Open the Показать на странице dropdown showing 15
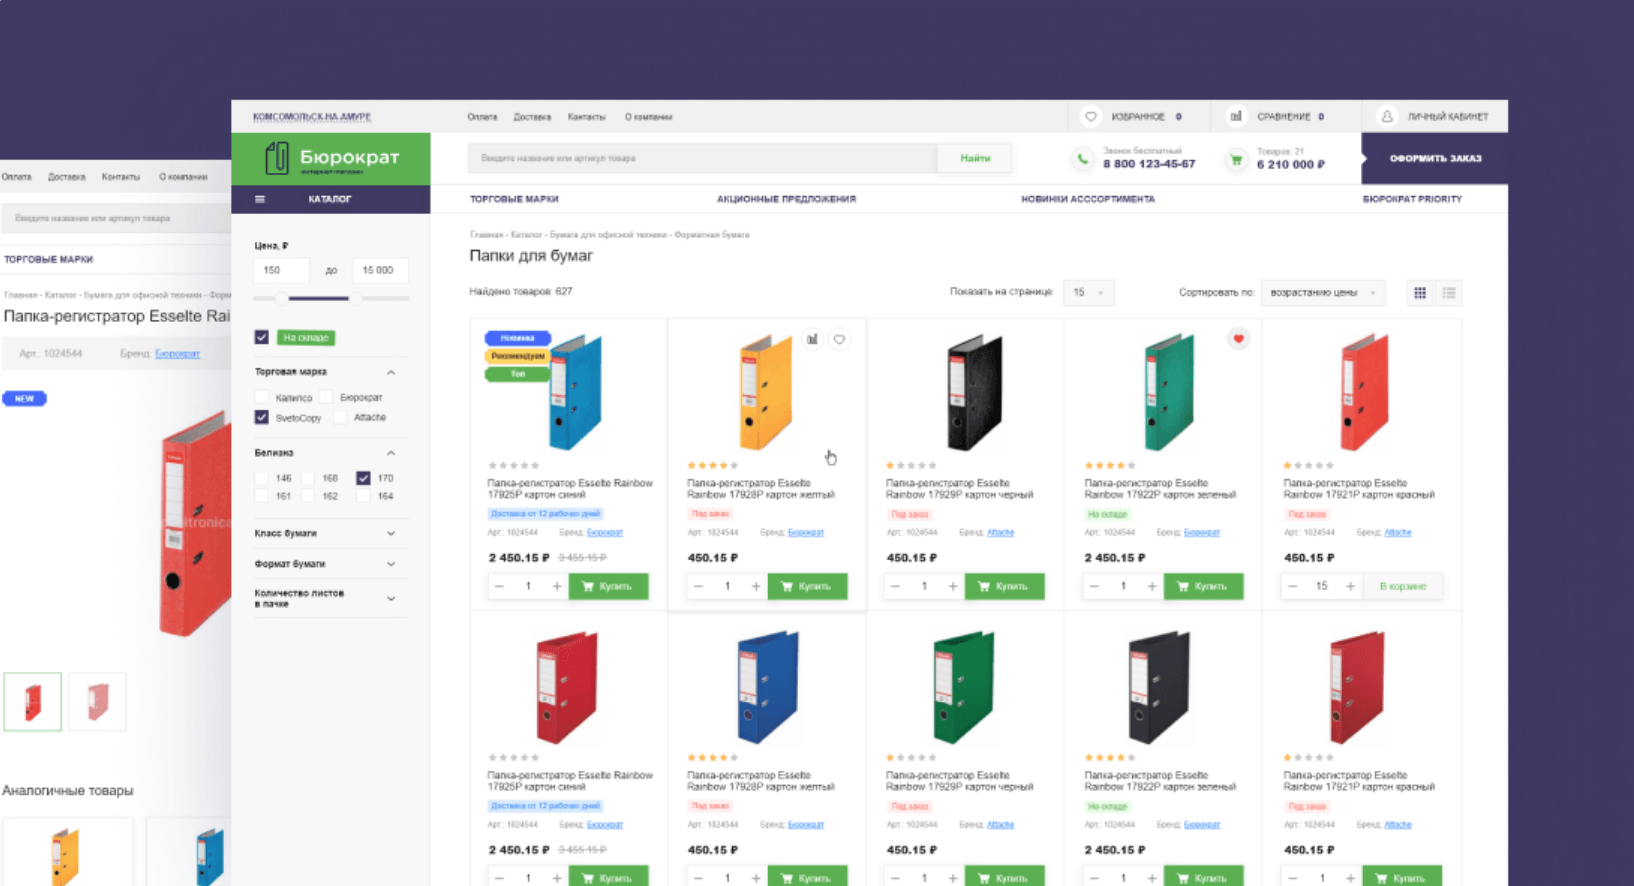 (x=1089, y=293)
